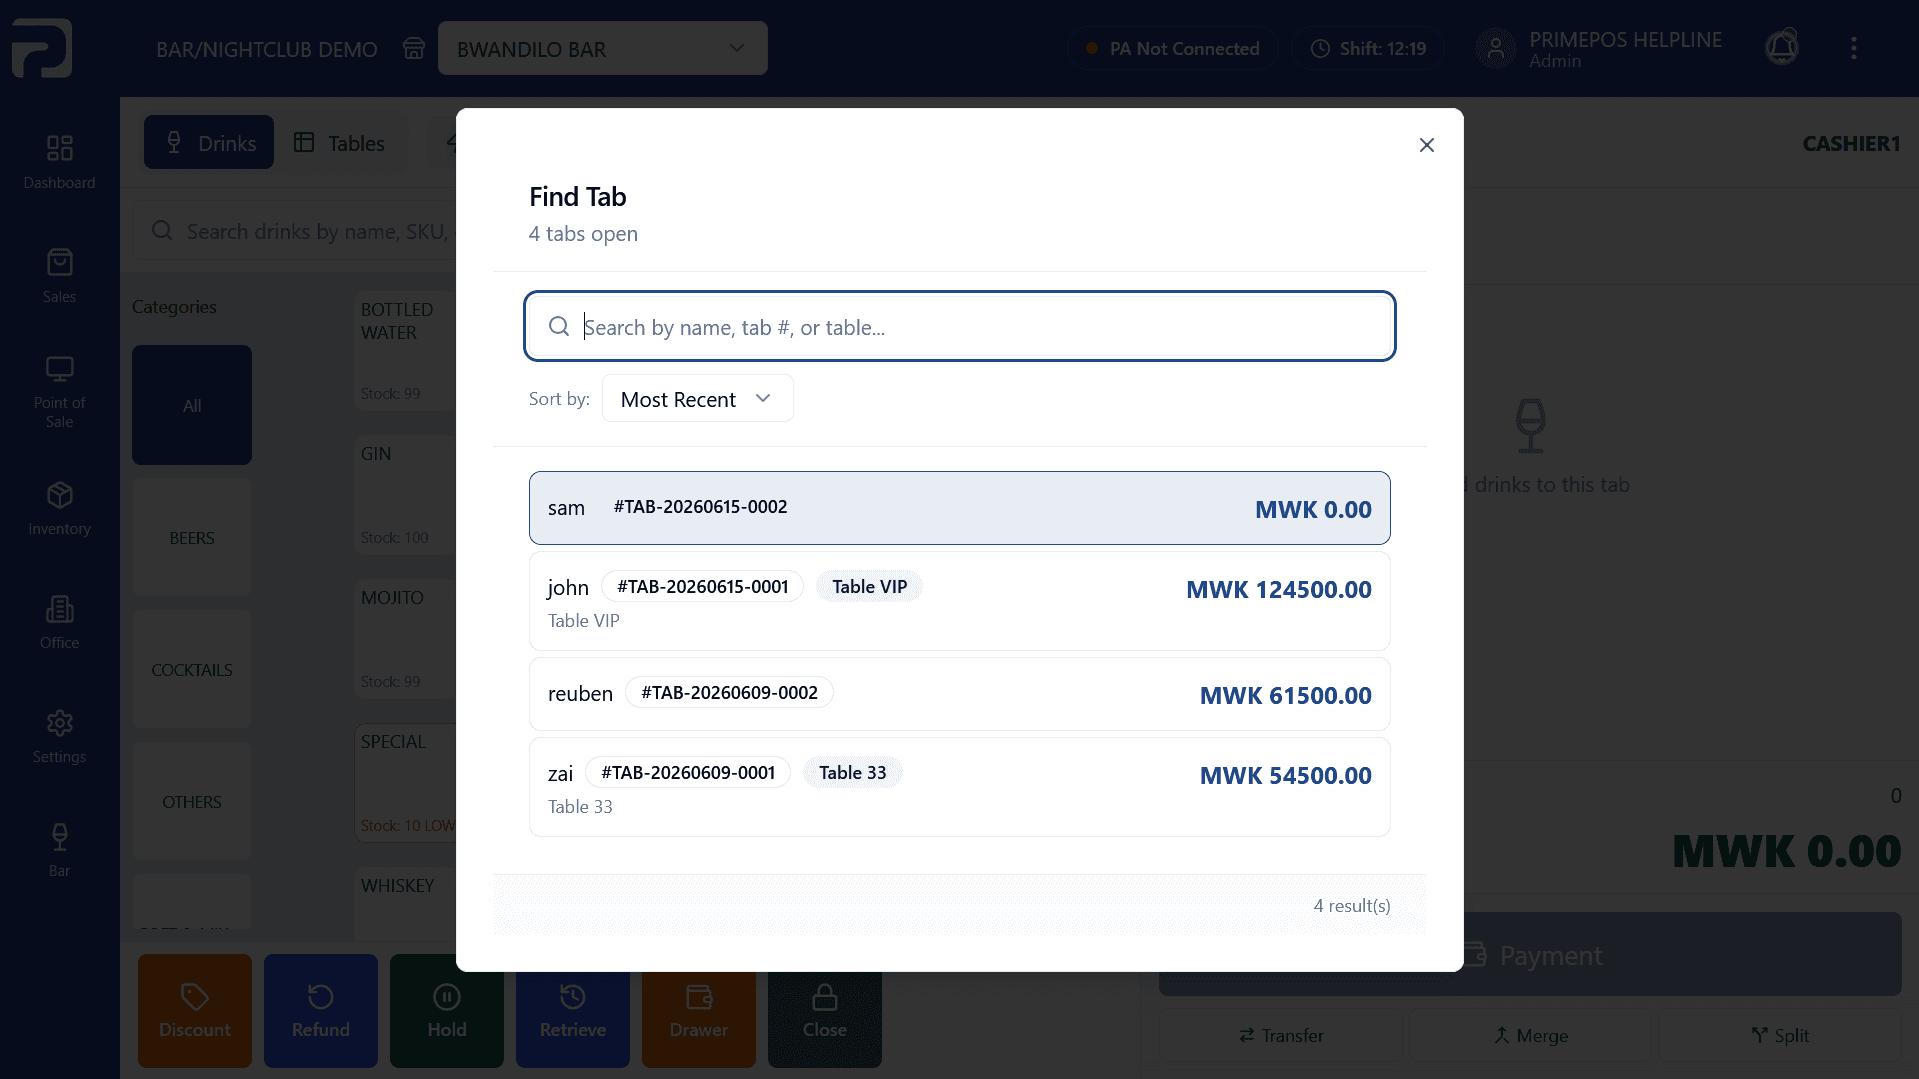
Task: Open the Sales sidebar item
Action: pyautogui.click(x=59, y=275)
